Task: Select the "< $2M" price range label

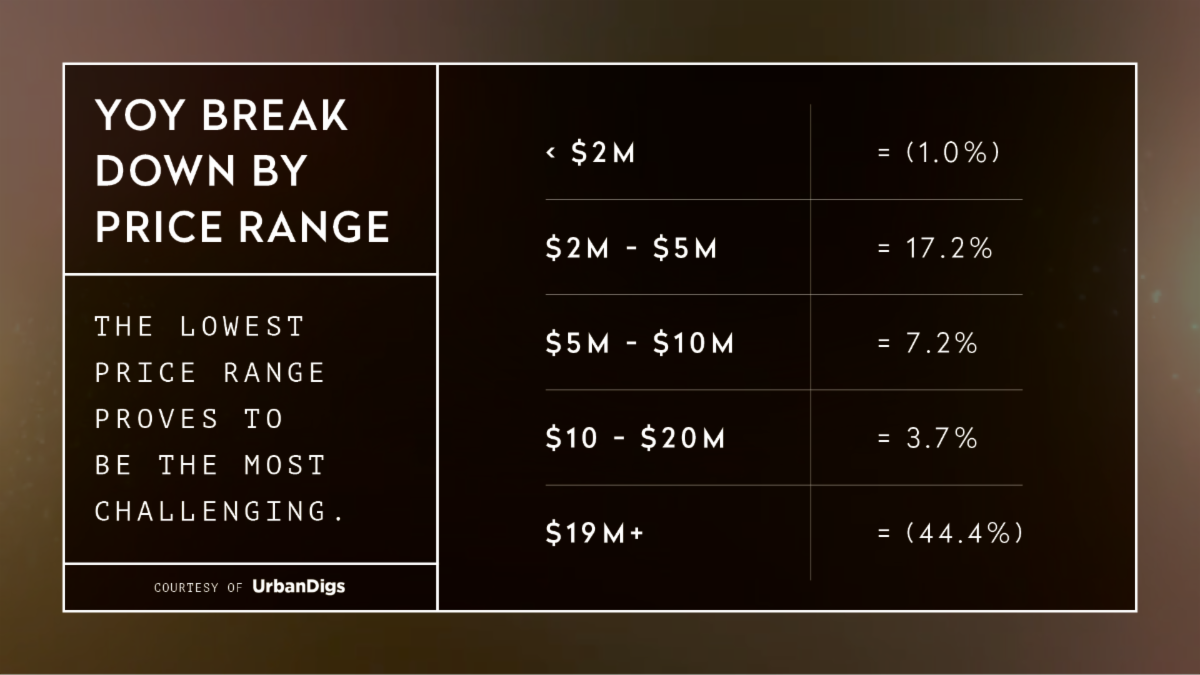Action: [591, 154]
